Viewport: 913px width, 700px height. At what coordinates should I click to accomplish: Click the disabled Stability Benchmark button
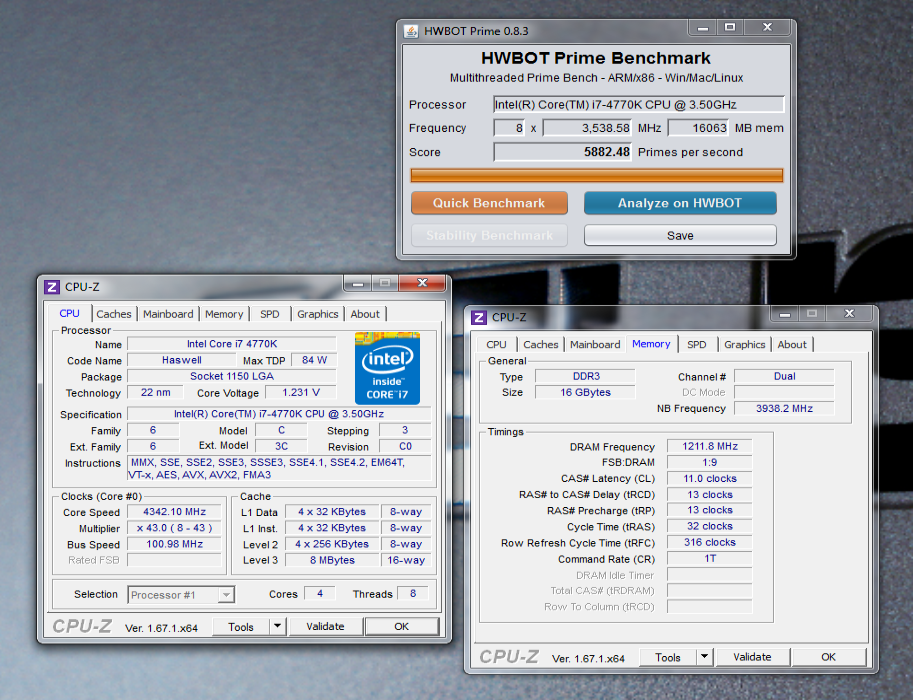(489, 235)
